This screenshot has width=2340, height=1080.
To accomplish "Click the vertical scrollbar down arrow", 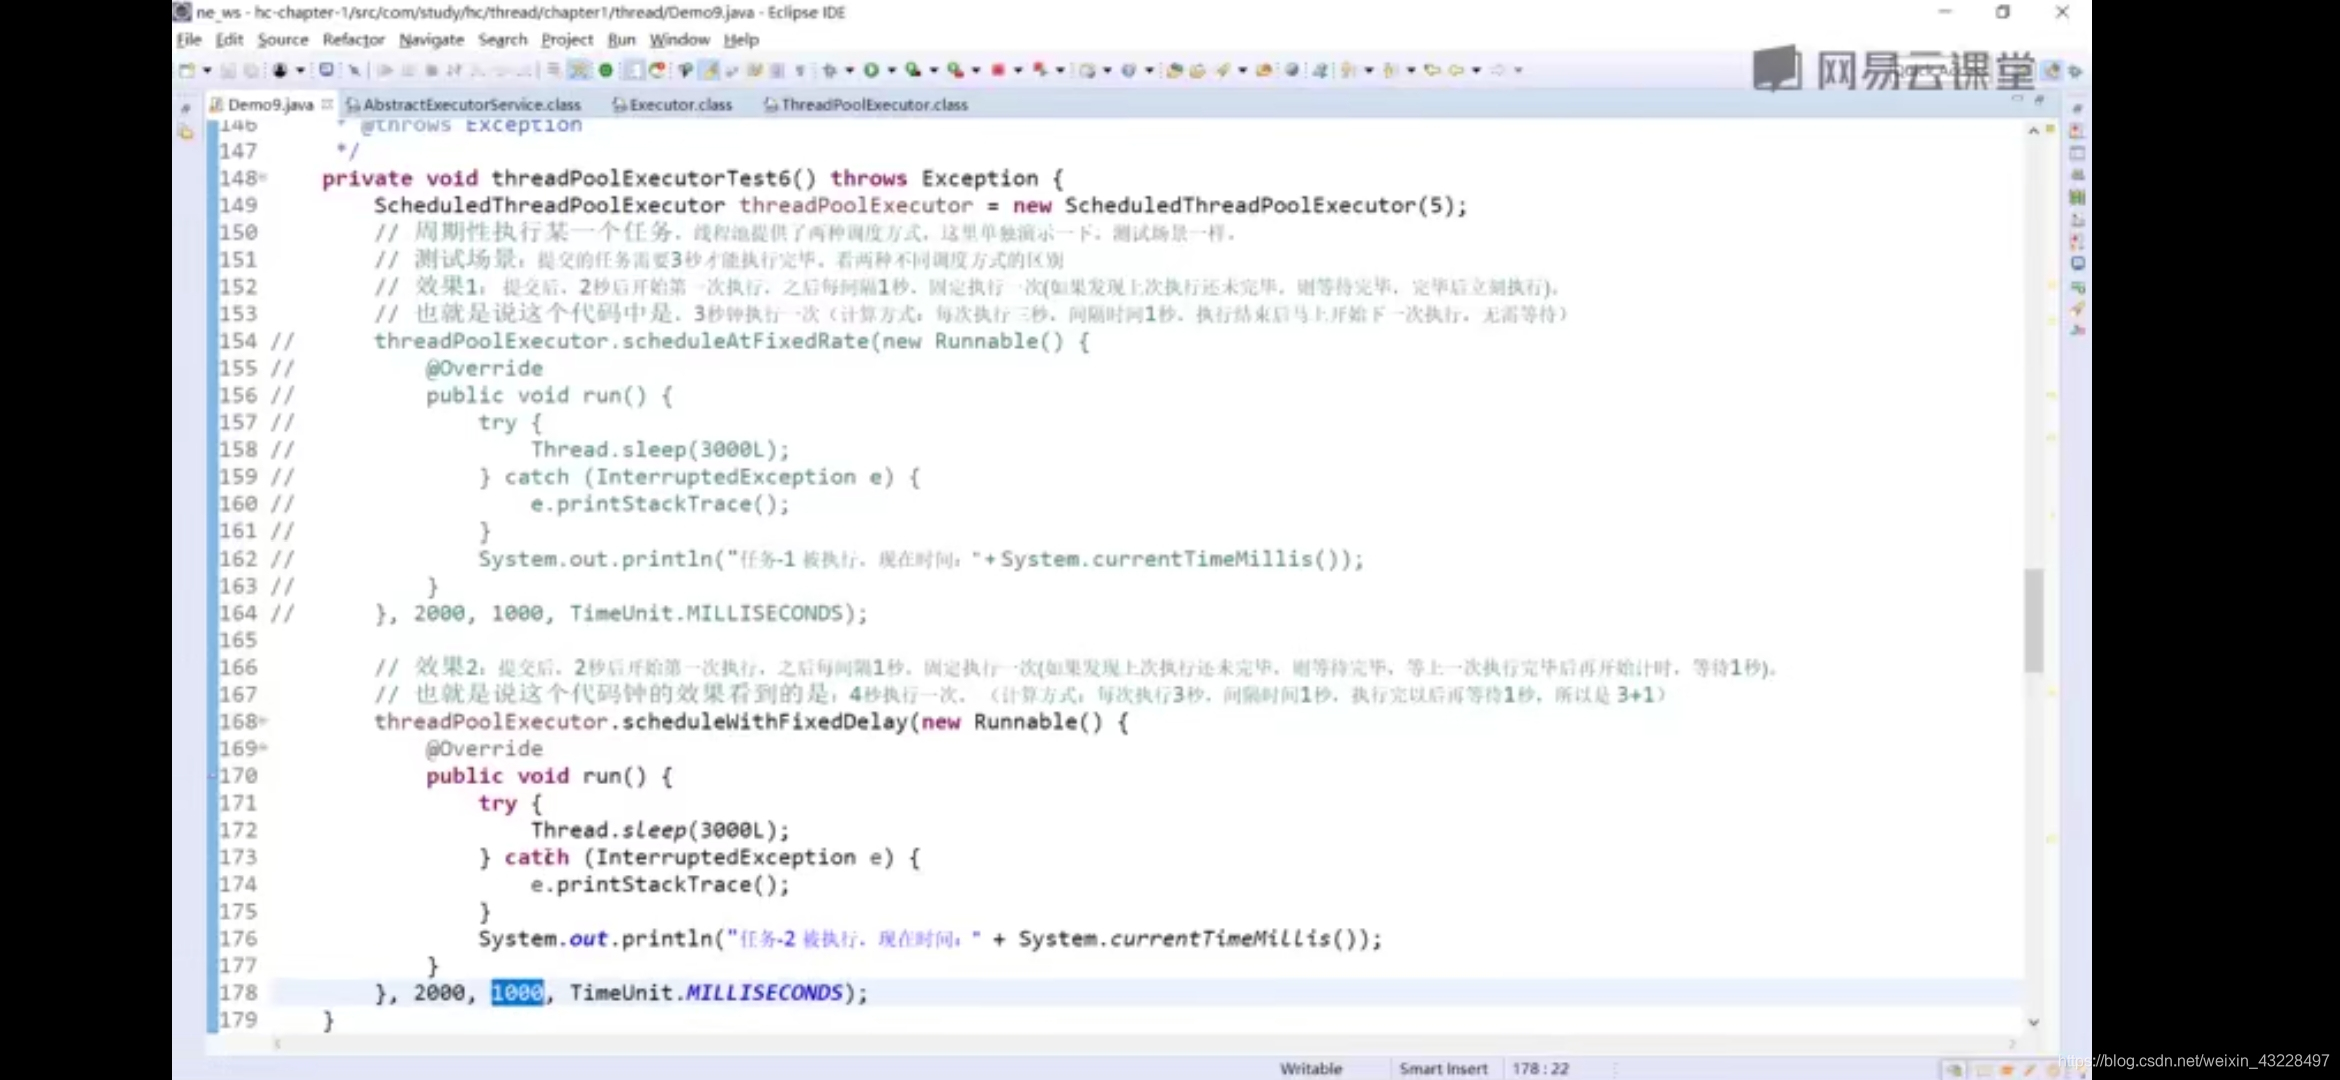I will (x=2033, y=1023).
